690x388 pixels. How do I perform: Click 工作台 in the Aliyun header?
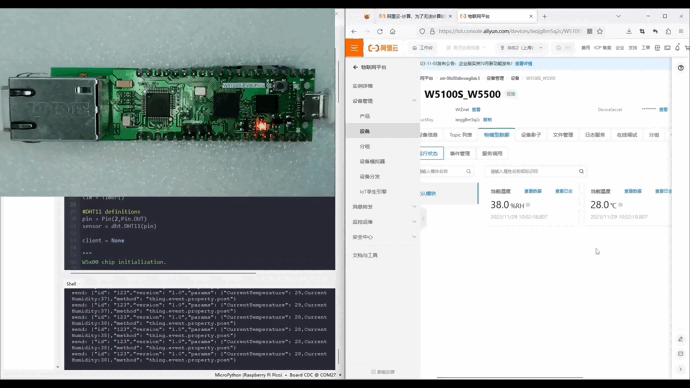422,48
